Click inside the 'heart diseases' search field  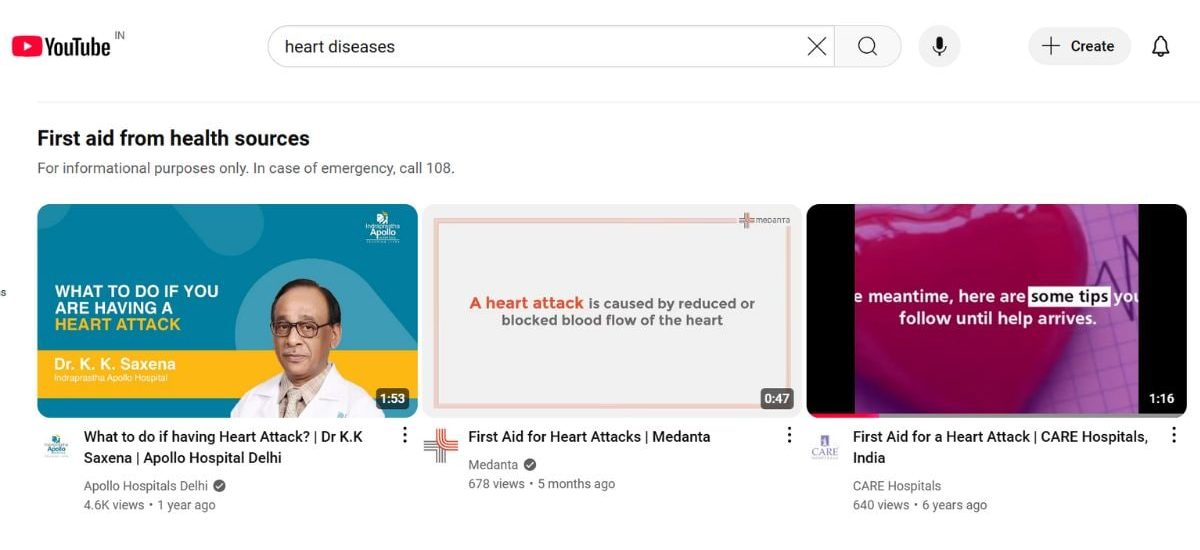coord(540,46)
